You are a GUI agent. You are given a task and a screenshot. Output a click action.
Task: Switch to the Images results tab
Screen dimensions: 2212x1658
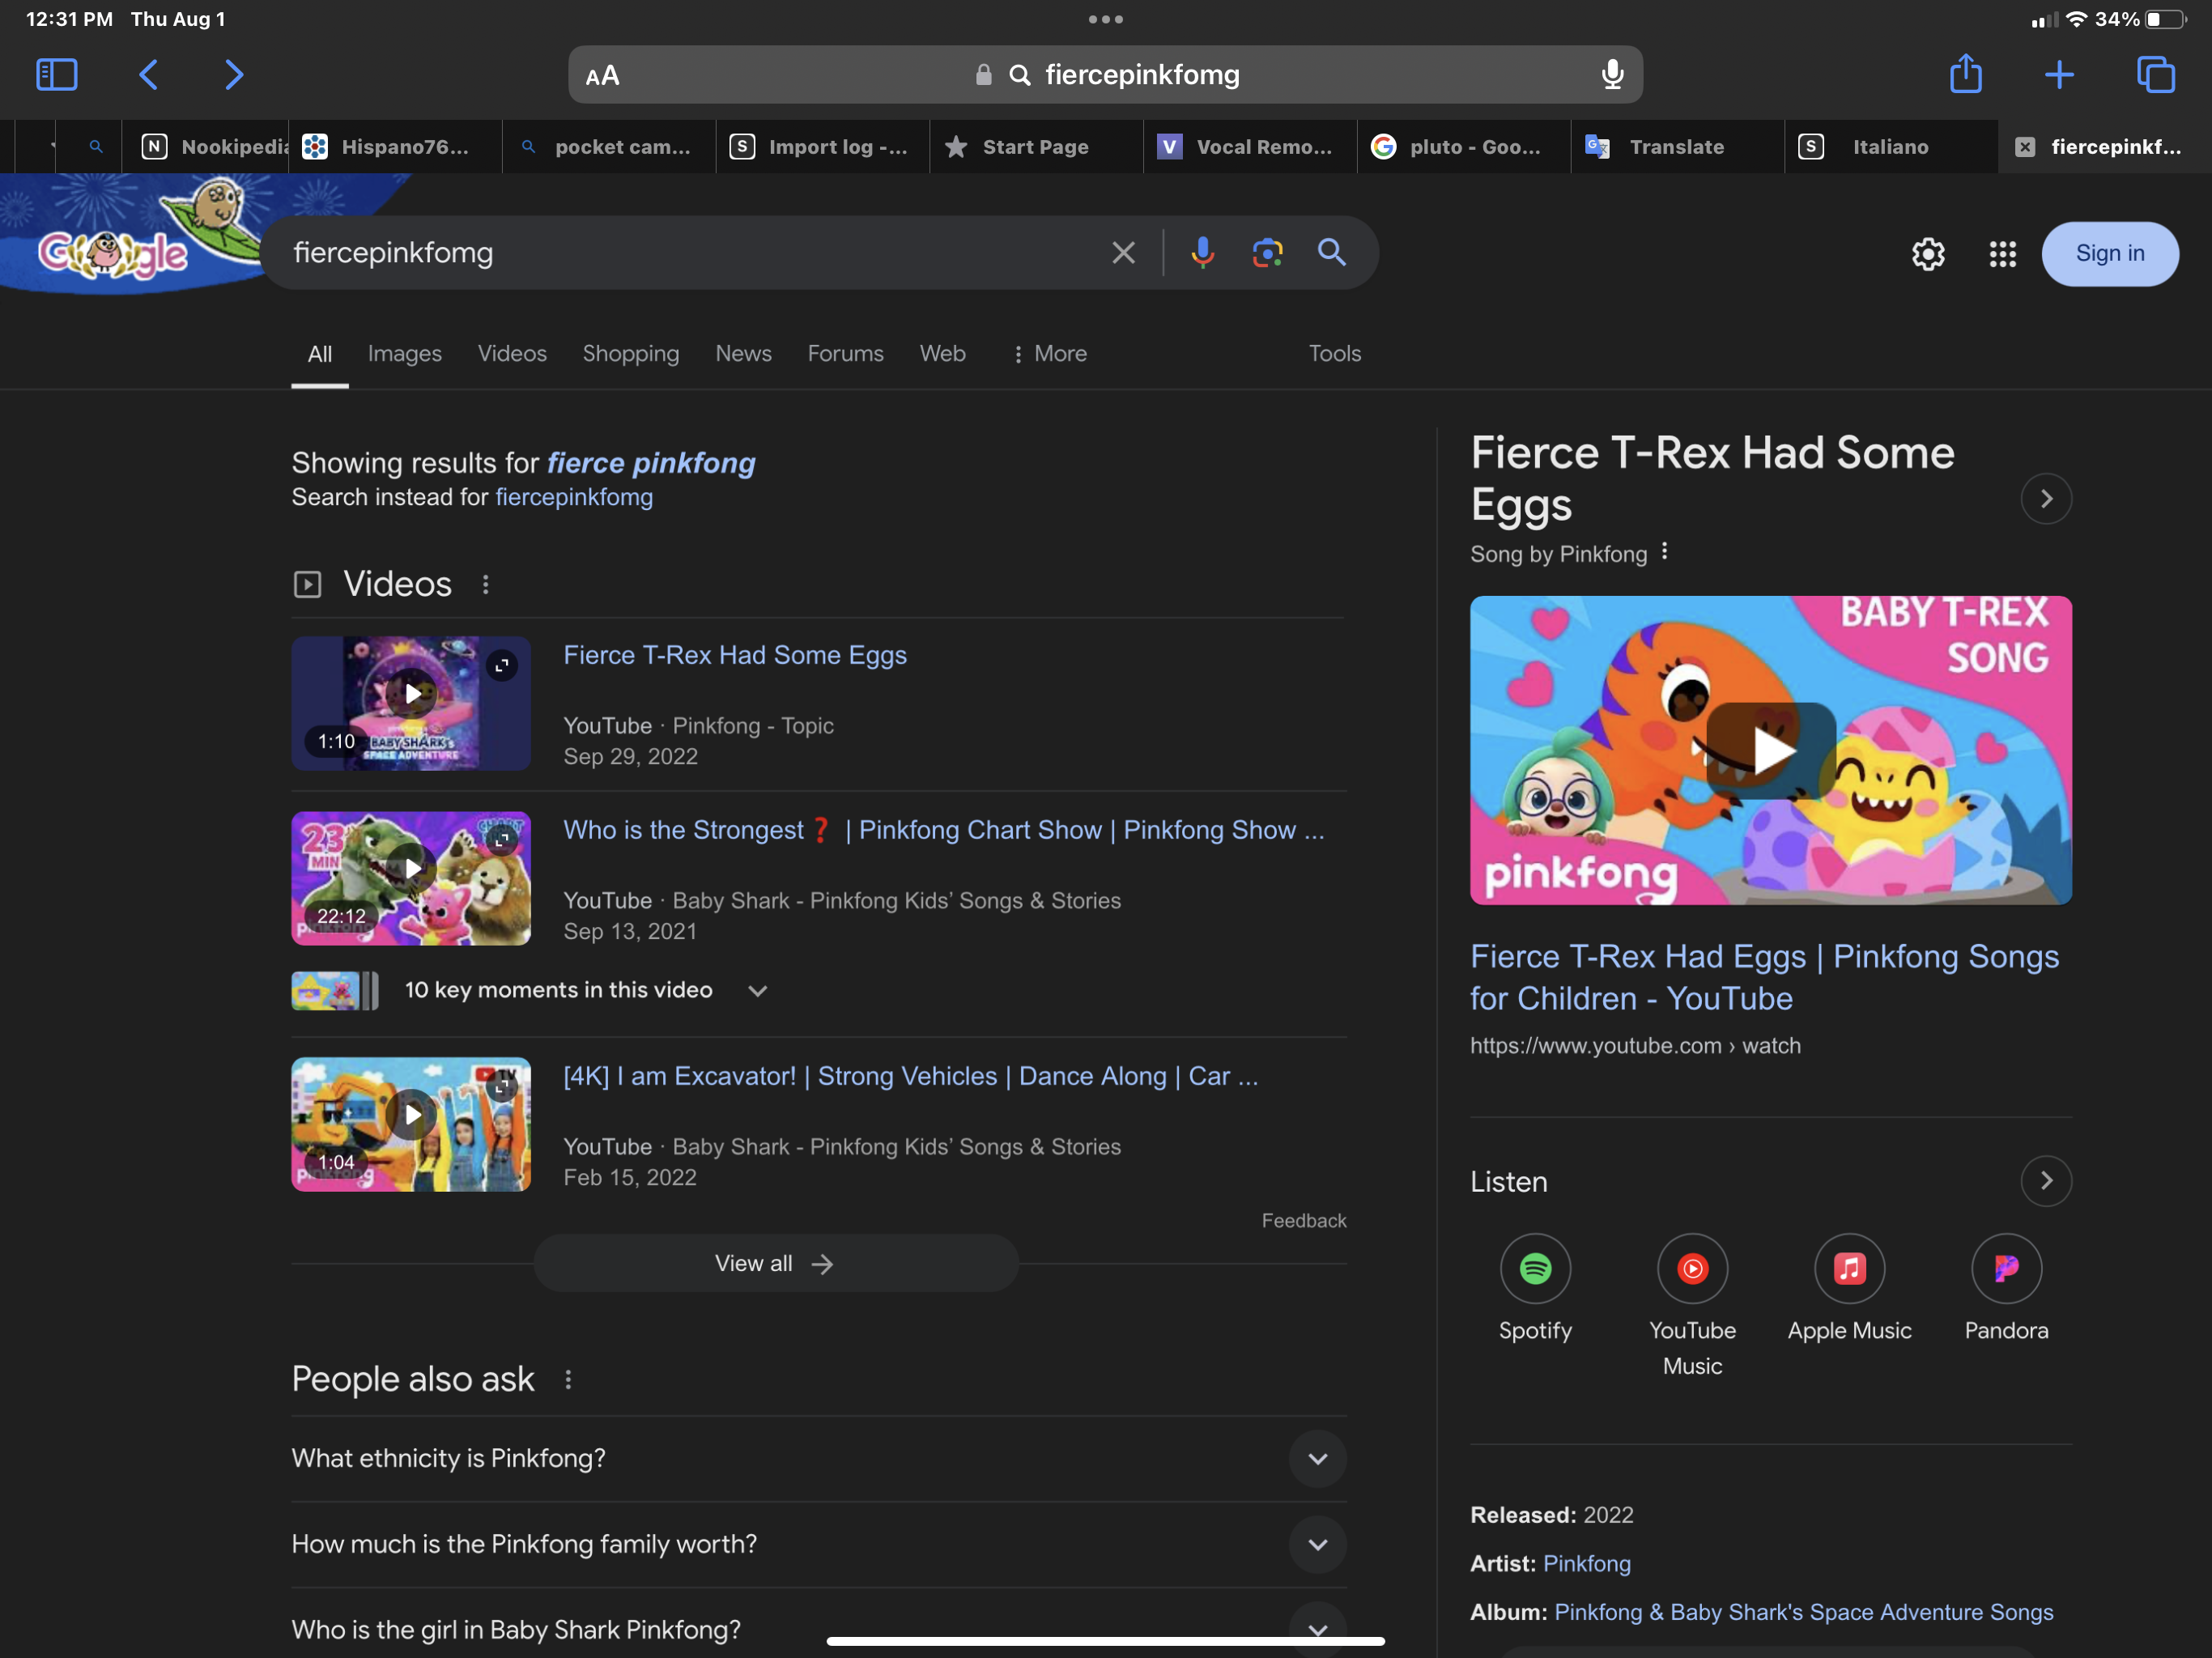(404, 353)
